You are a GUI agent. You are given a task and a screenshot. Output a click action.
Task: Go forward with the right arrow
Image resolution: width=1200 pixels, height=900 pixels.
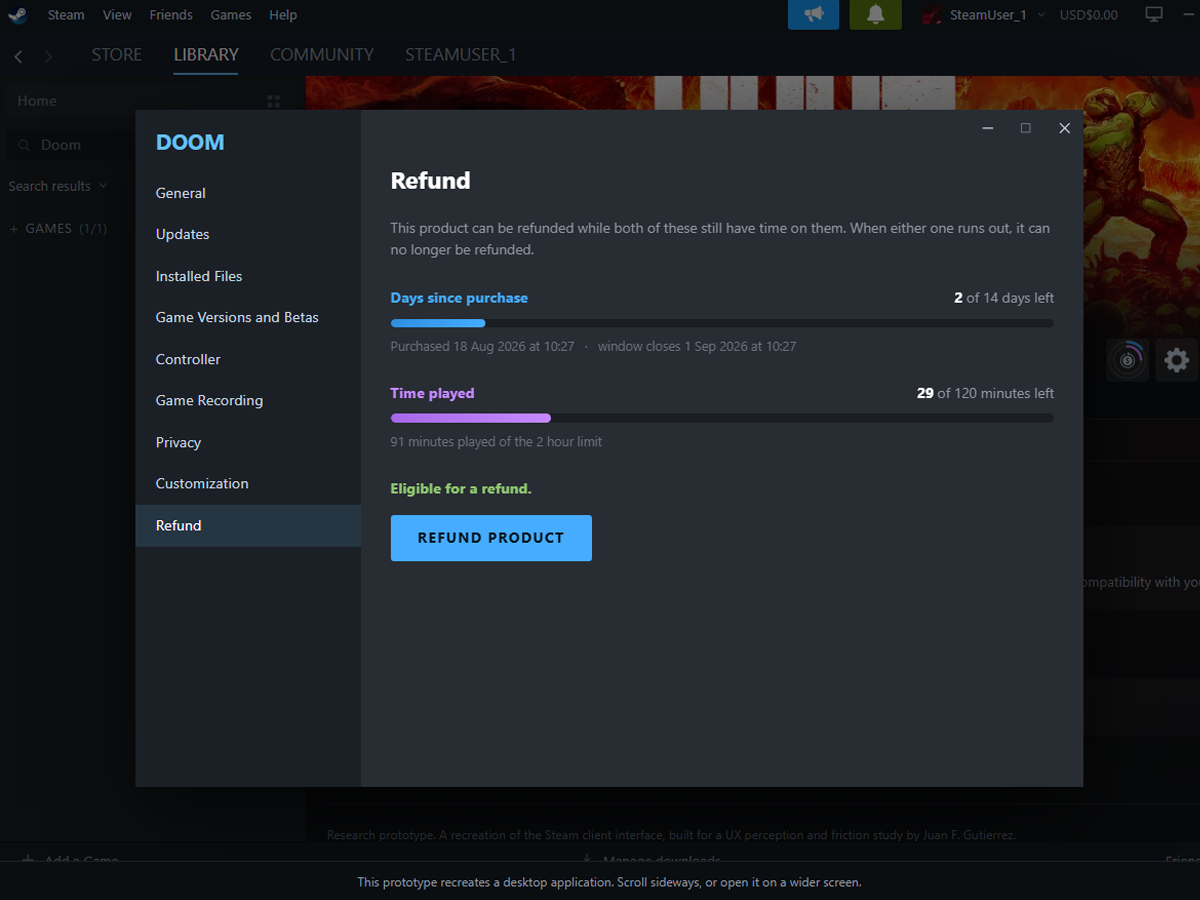click(x=48, y=56)
